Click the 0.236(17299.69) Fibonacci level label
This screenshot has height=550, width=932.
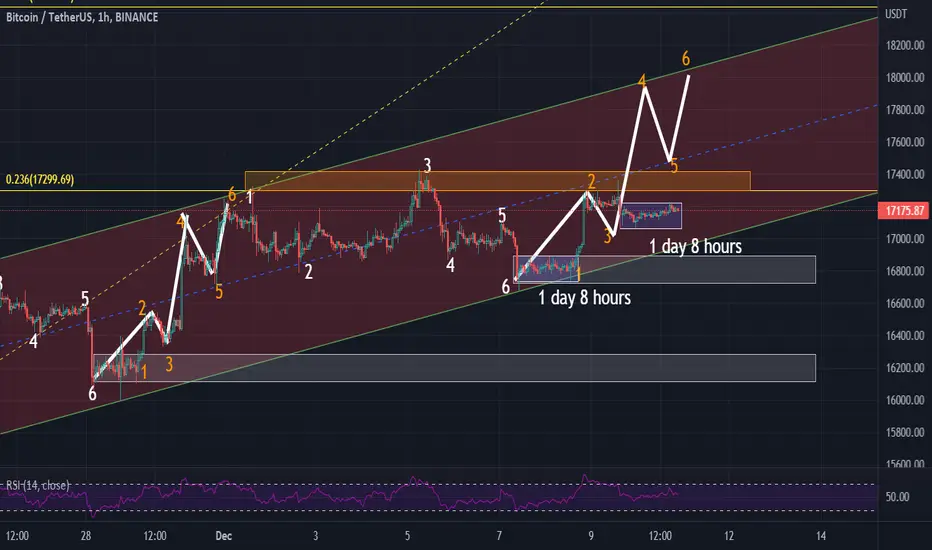(40, 179)
